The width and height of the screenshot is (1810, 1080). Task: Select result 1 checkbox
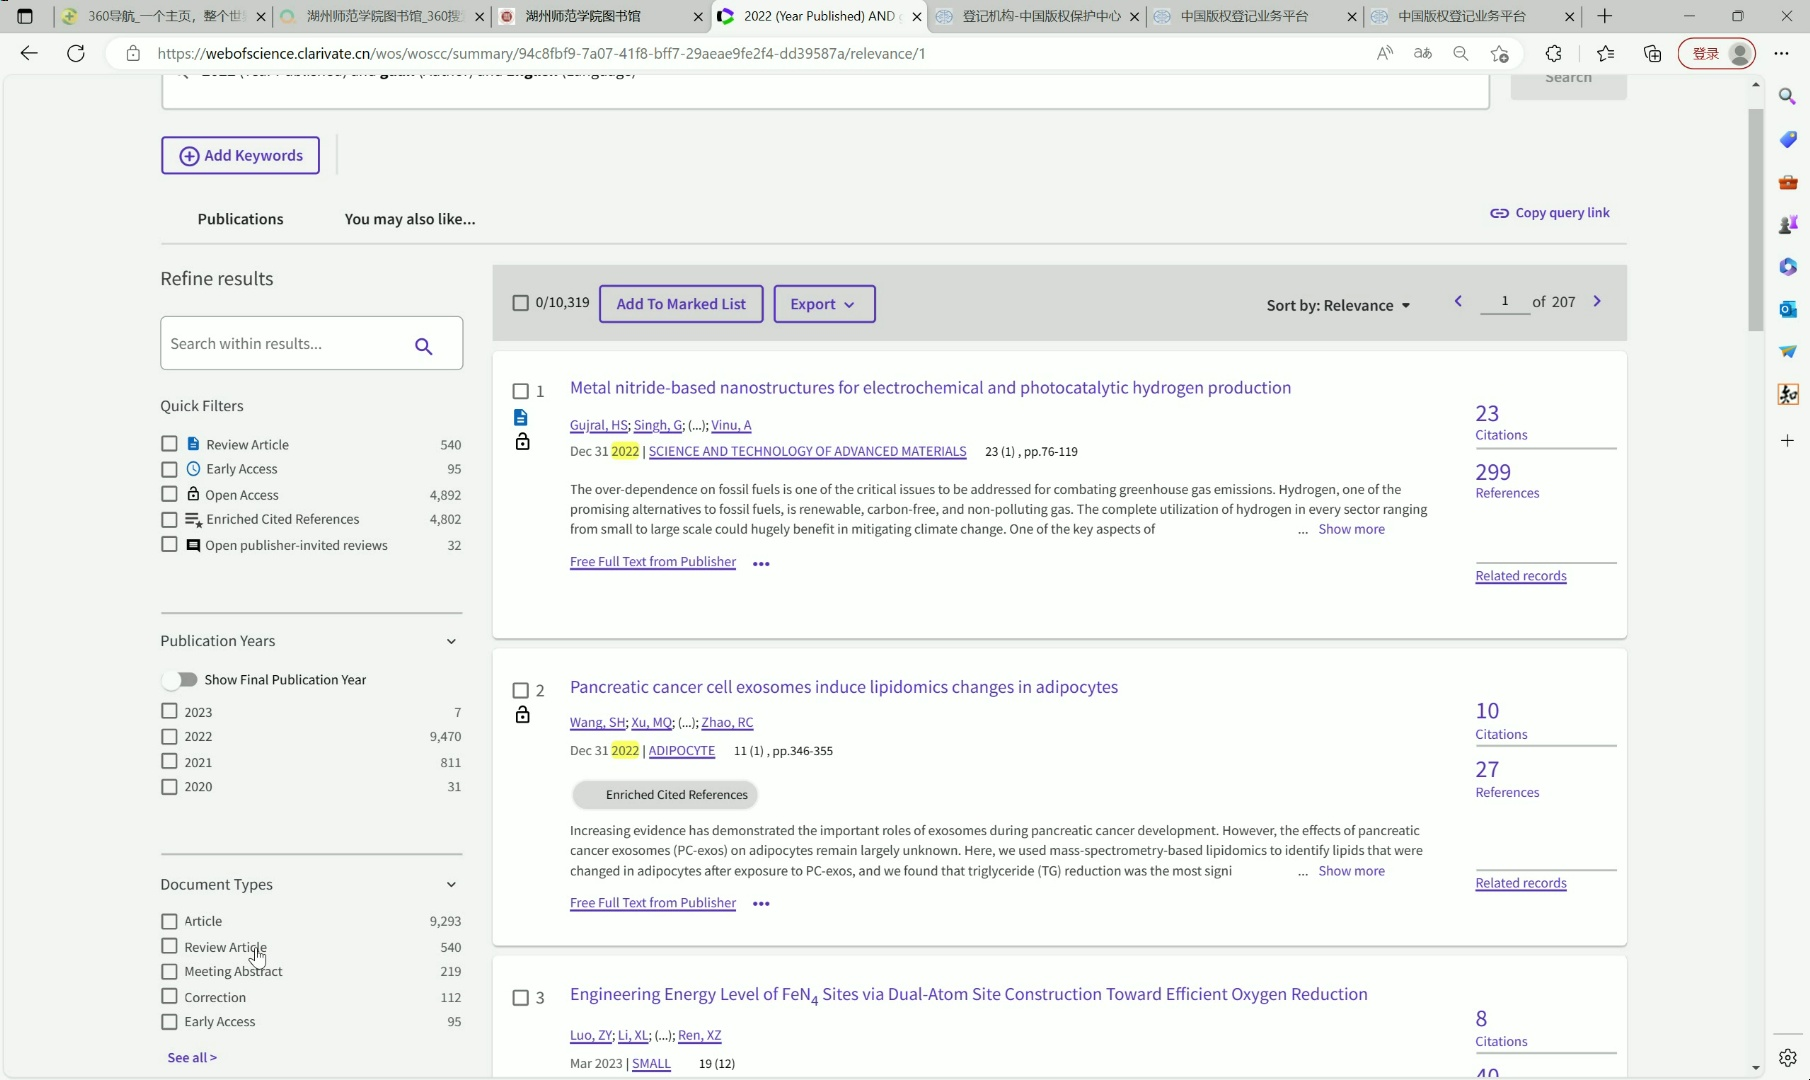coord(520,391)
